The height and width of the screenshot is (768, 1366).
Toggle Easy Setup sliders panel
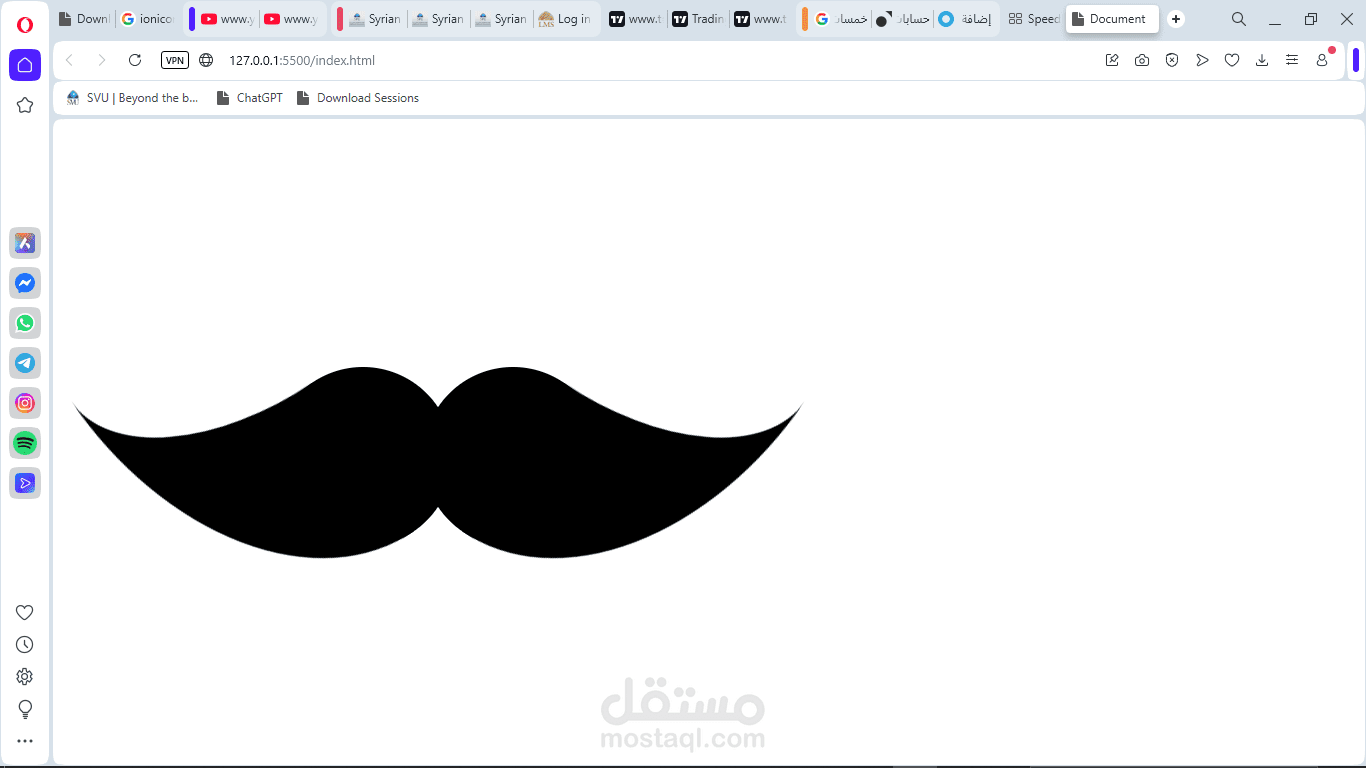(1292, 60)
